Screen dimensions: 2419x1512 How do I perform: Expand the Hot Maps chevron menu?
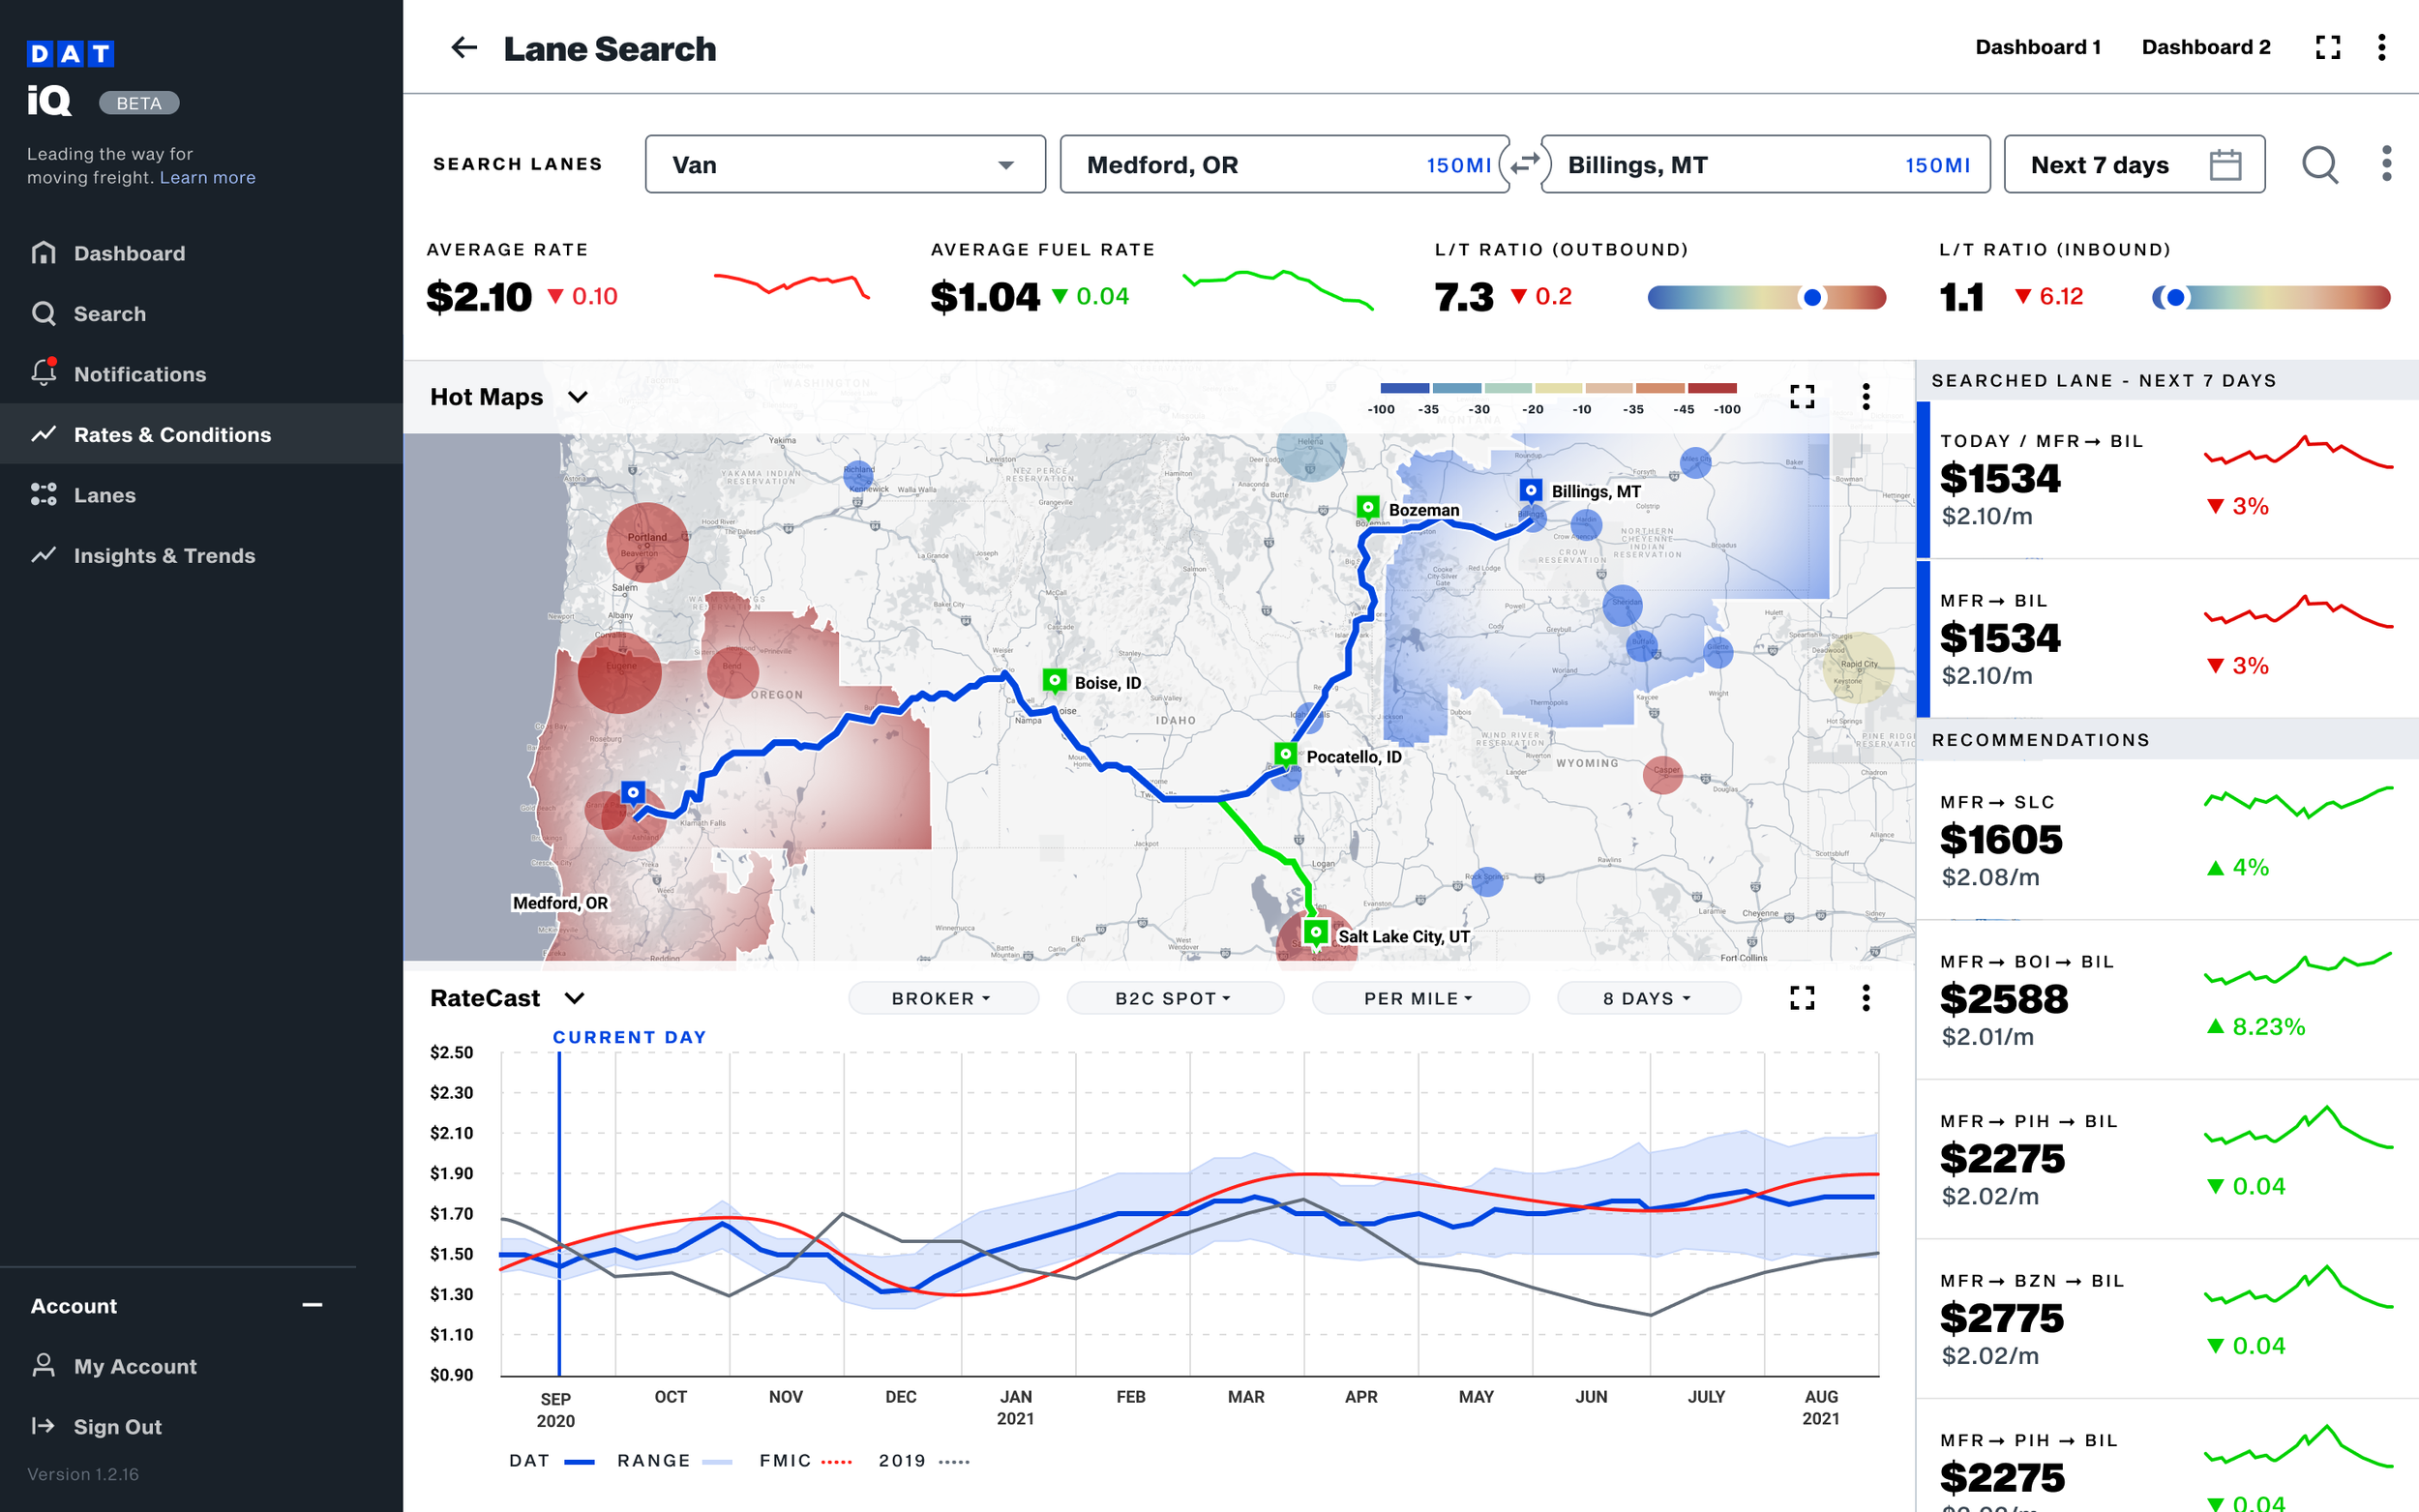point(577,397)
